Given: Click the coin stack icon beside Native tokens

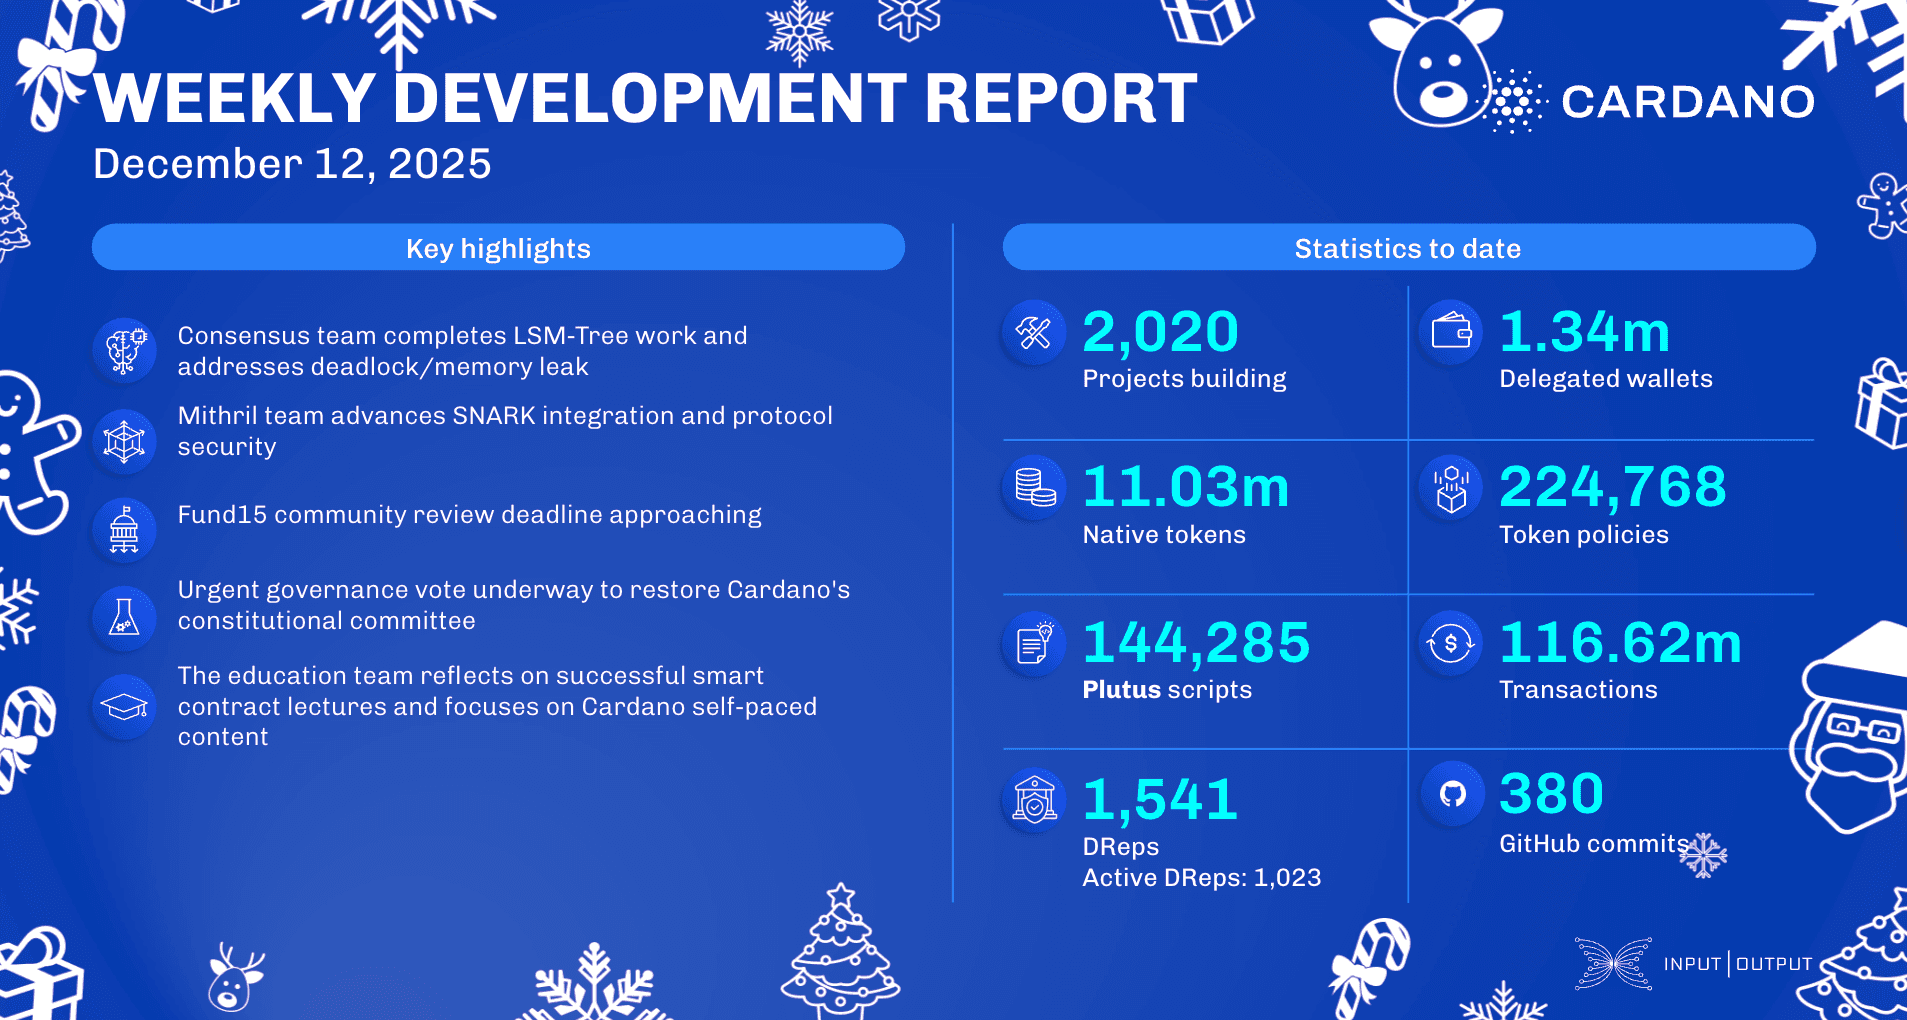Looking at the screenshot, I should [1034, 489].
